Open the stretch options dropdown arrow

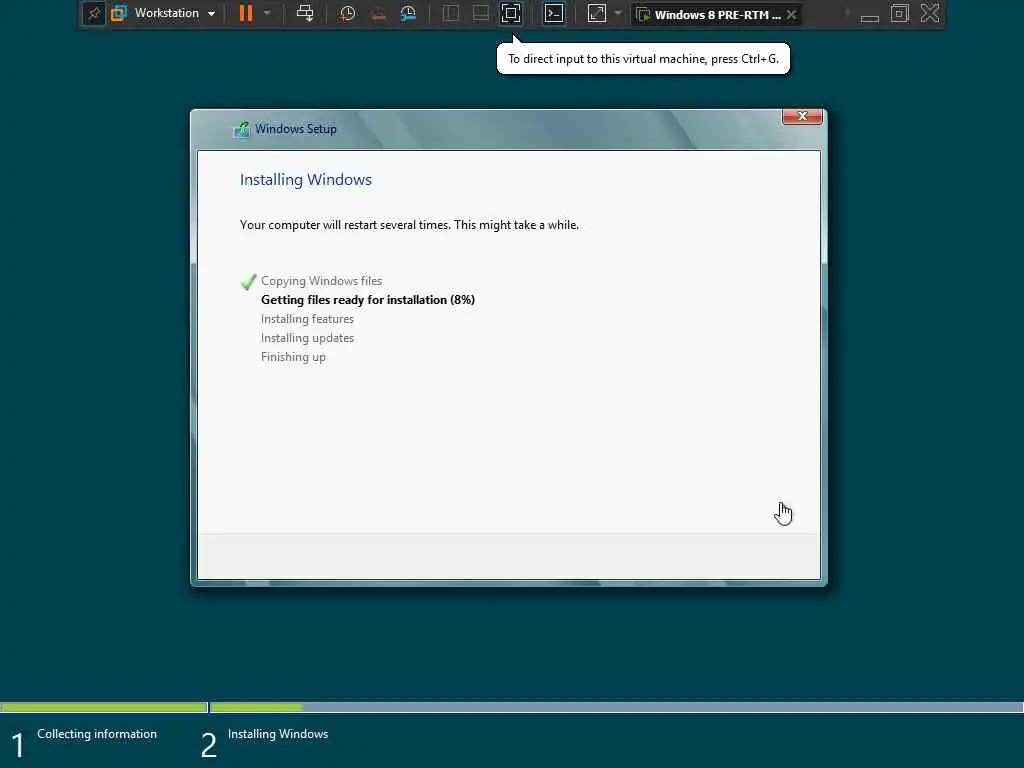click(618, 13)
